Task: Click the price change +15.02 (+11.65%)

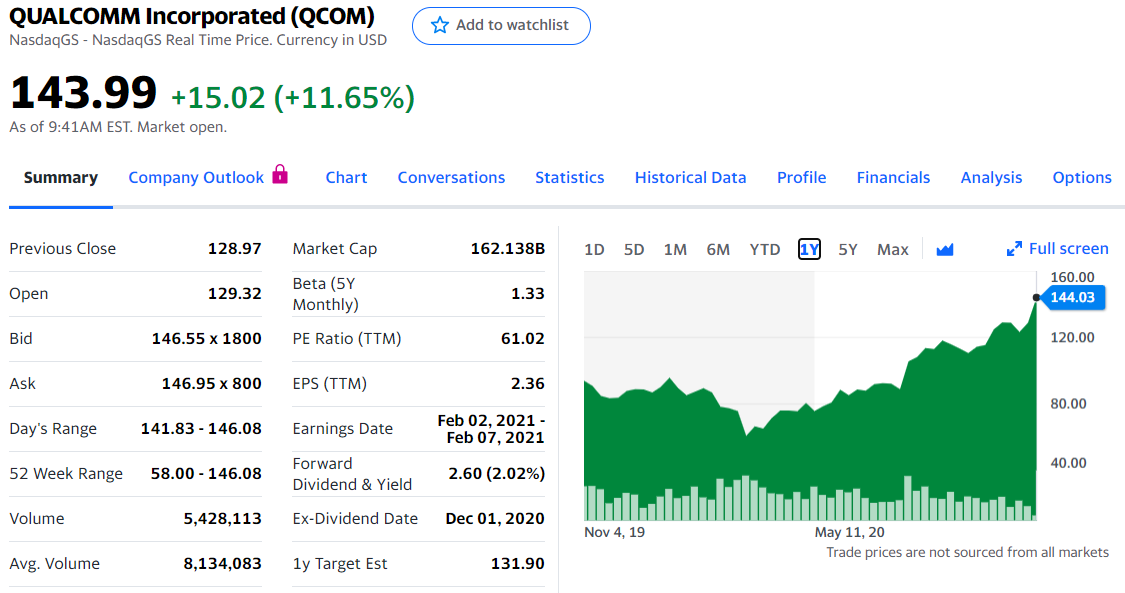Action: point(293,98)
